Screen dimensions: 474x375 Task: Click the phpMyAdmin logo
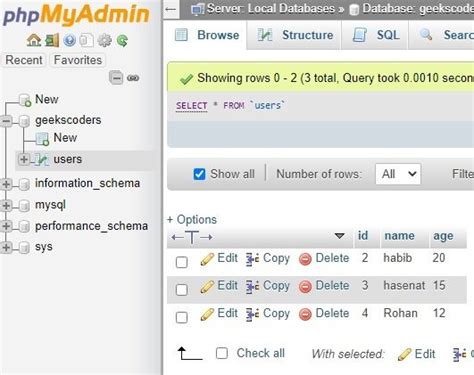click(76, 15)
